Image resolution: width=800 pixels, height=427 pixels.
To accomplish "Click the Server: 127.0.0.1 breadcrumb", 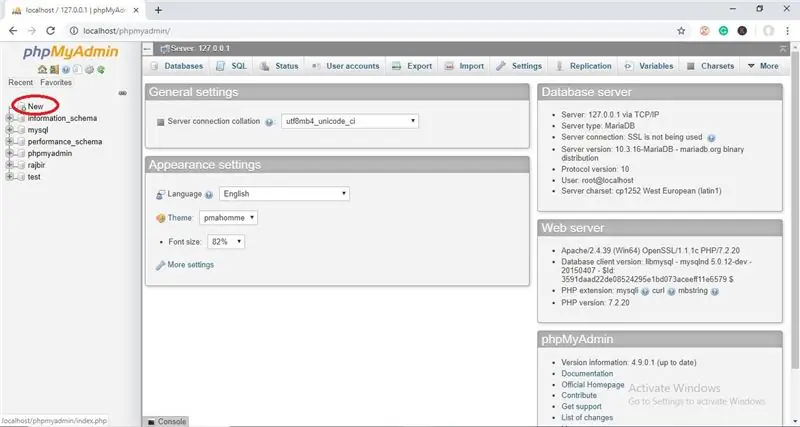I will [200, 48].
